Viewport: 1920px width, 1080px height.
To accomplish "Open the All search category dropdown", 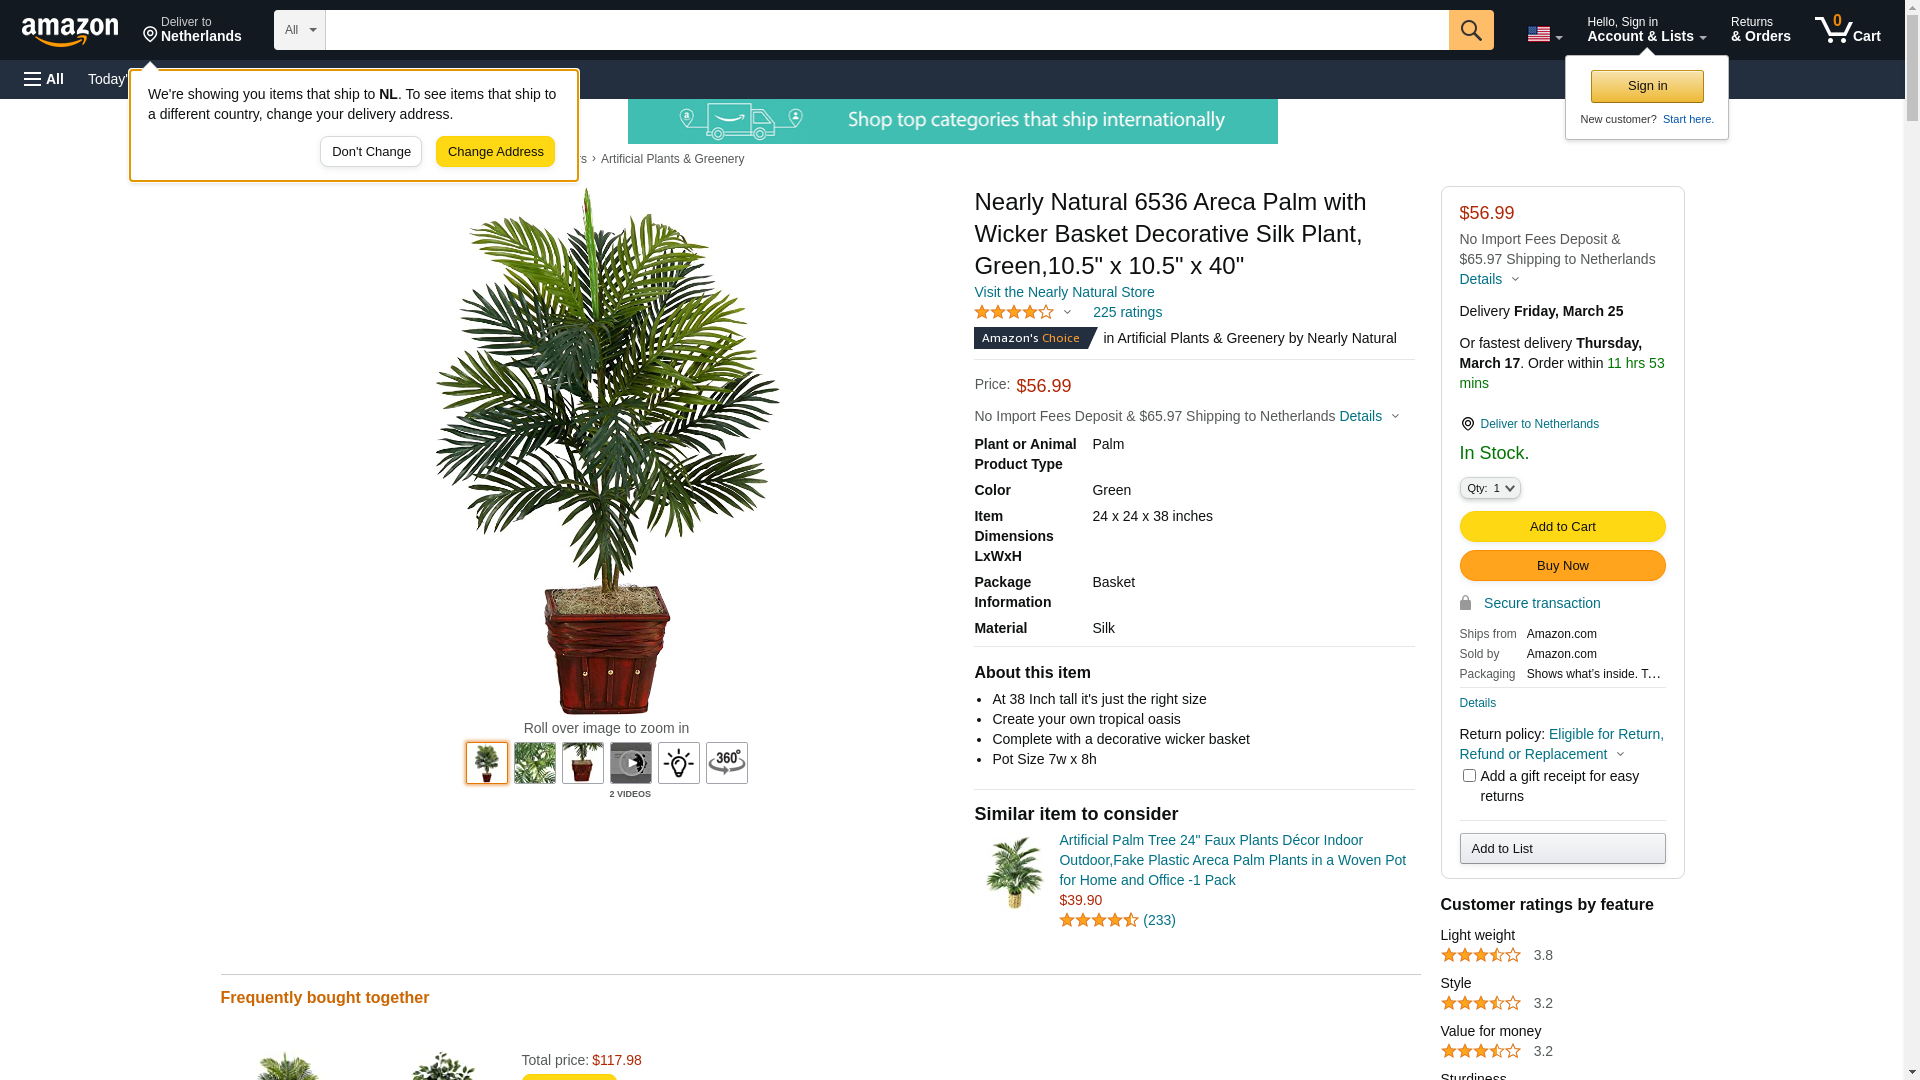I will [300, 30].
